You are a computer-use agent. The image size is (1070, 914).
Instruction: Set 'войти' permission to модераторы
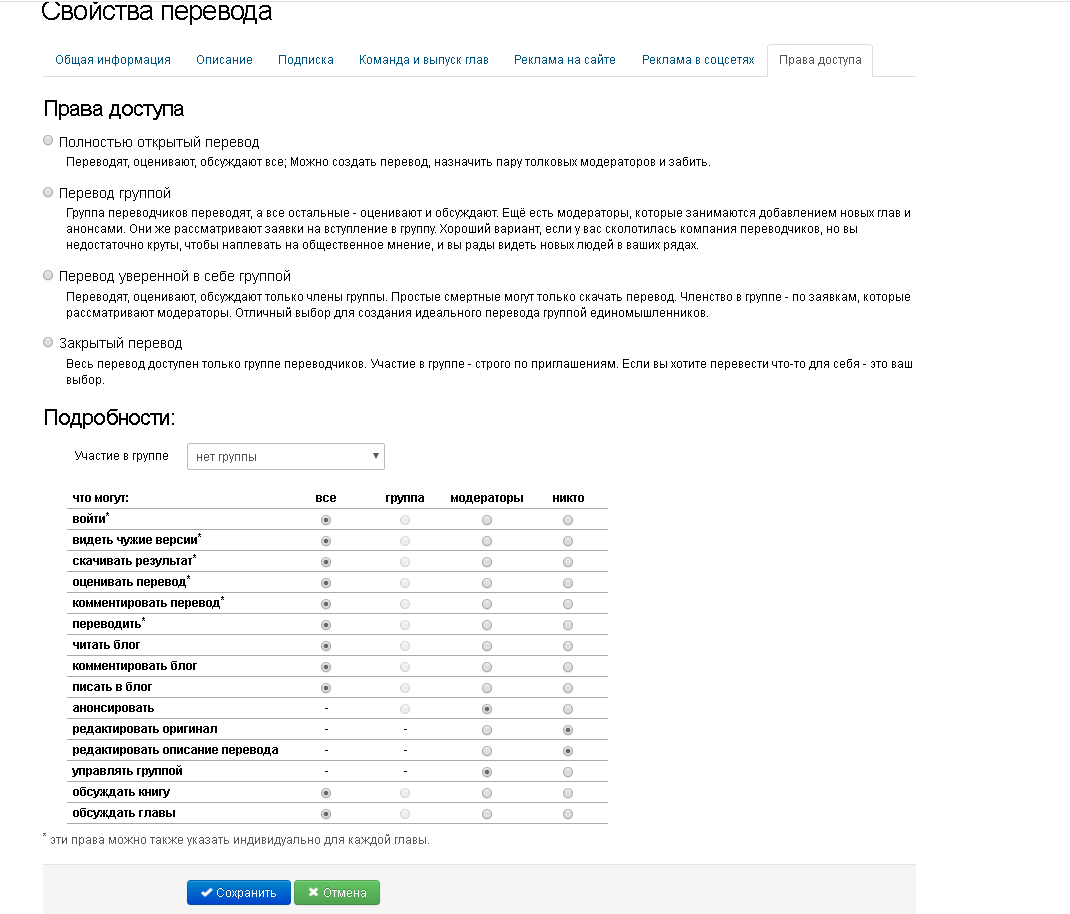tap(487, 520)
